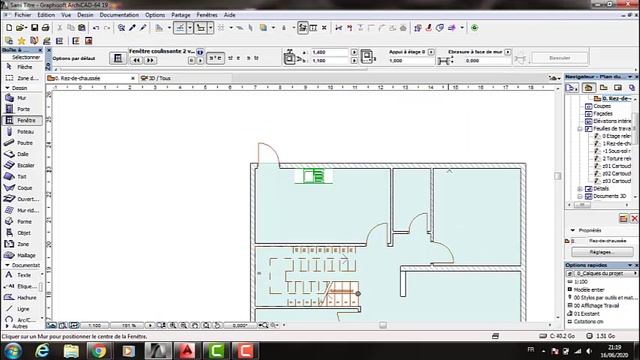Viewport: 640px width, 360px height.
Task: Select the Coque shell tool
Action: point(22,188)
